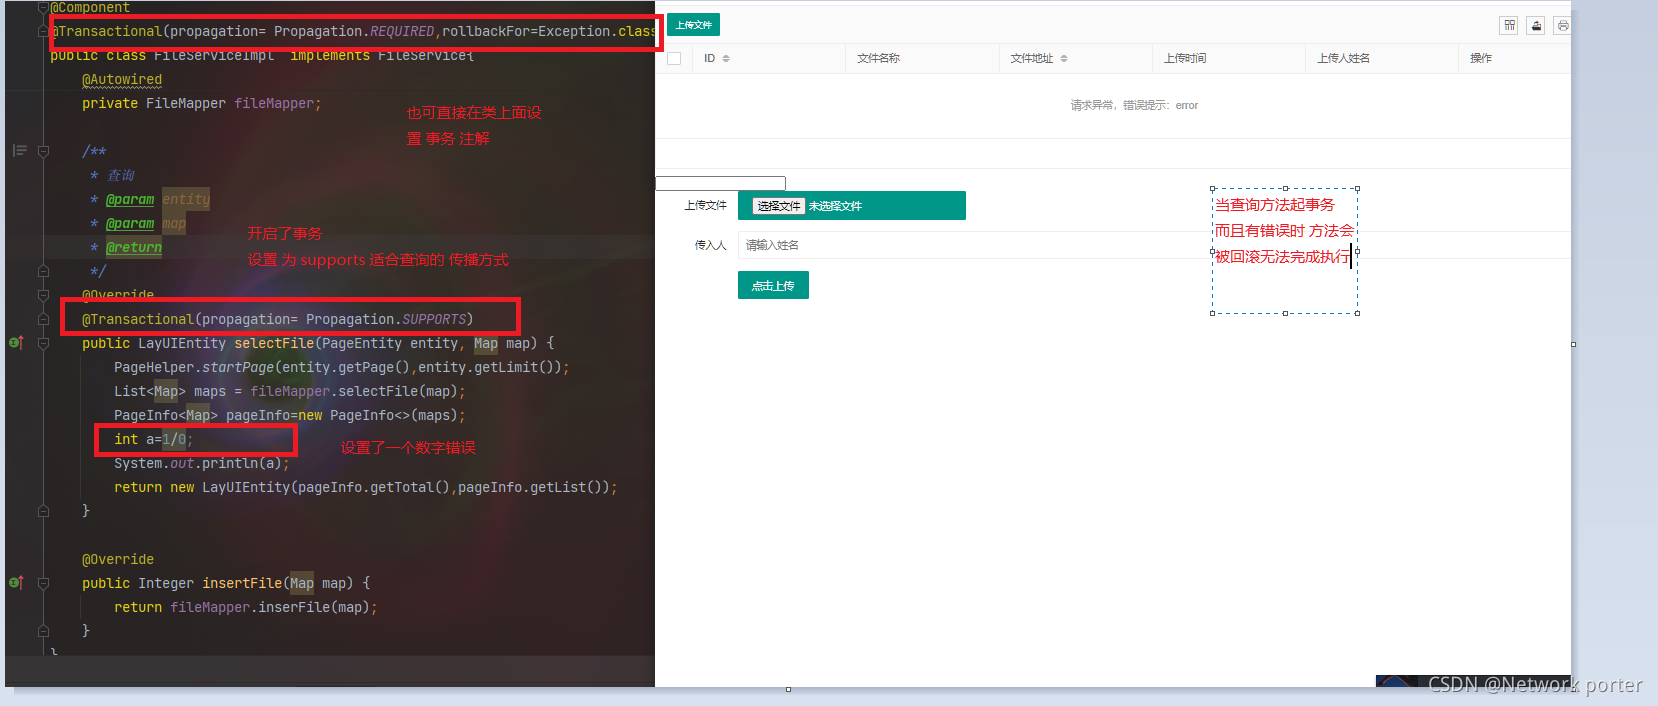
Task: Click the 选择文件 file chooser button
Action: [779, 206]
